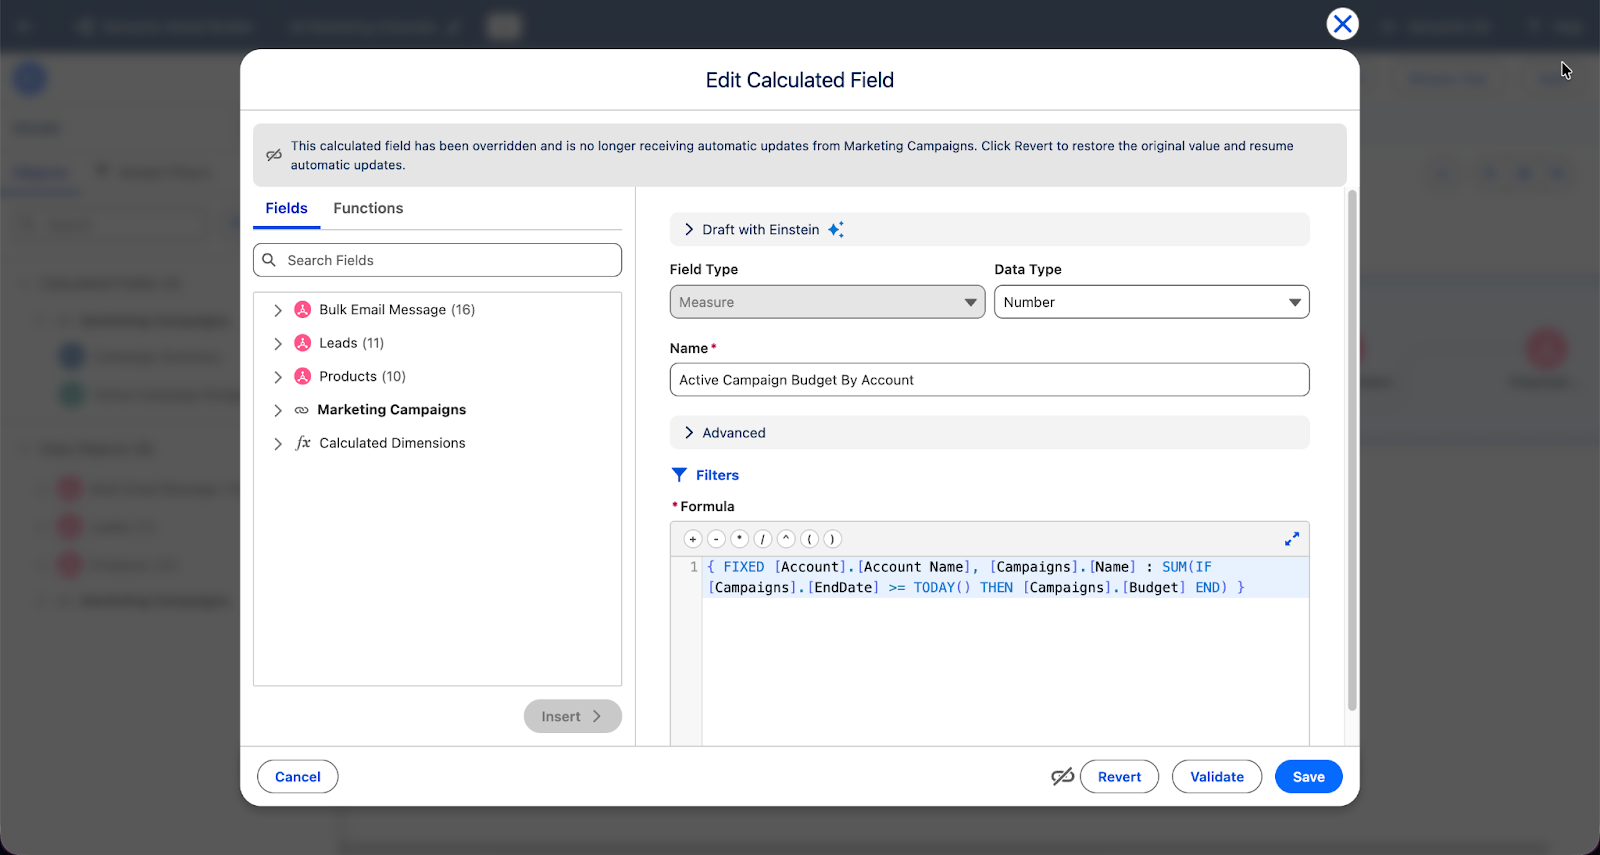Click the line number 1 in the formula gutter
The height and width of the screenshot is (855, 1600).
tap(694, 567)
